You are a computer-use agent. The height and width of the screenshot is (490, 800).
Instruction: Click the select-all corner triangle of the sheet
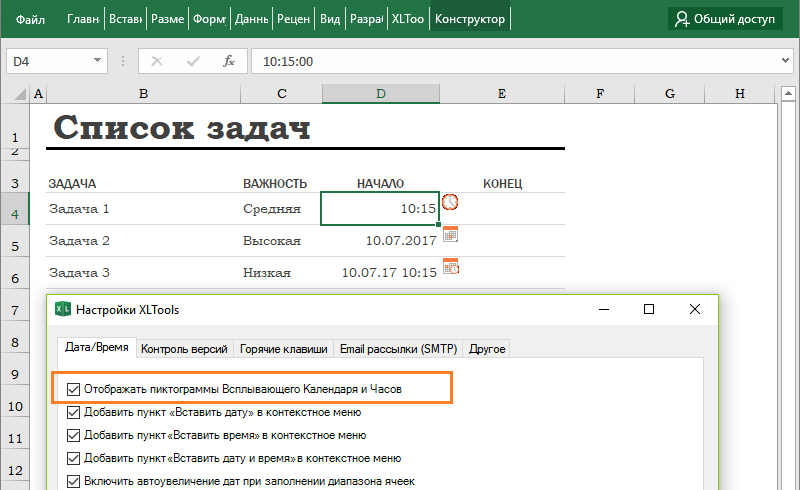tap(19, 94)
